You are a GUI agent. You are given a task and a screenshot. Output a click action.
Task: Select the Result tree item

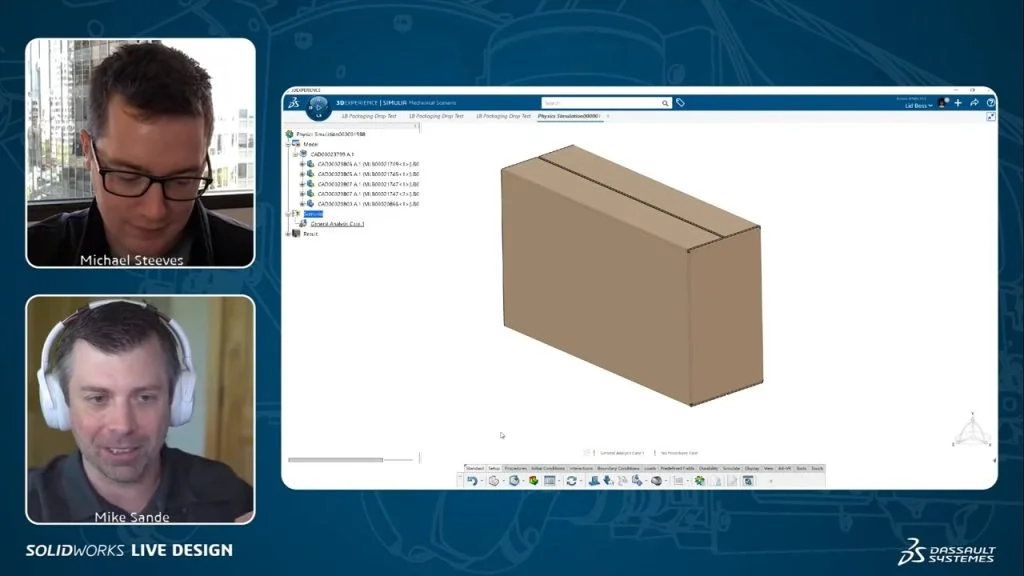click(x=310, y=234)
